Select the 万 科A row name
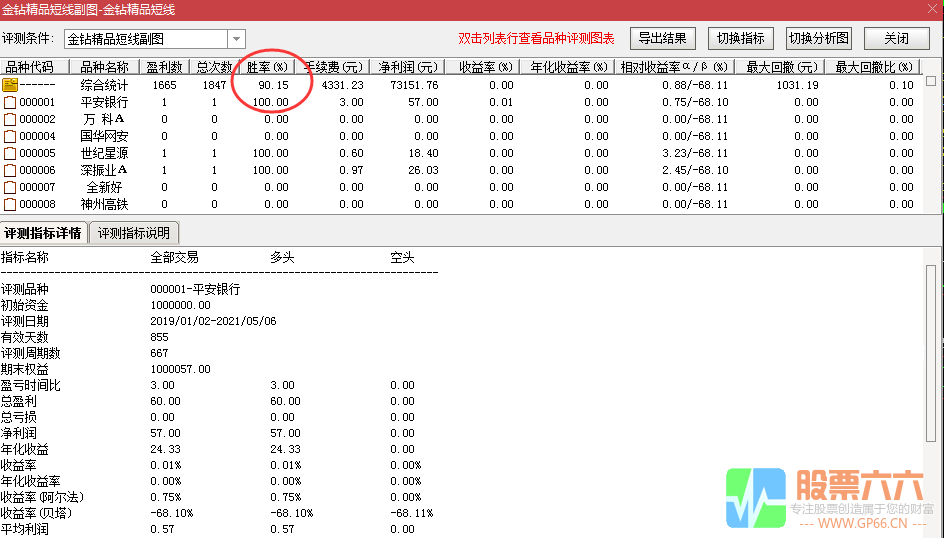This screenshot has width=944, height=538. [x=104, y=119]
